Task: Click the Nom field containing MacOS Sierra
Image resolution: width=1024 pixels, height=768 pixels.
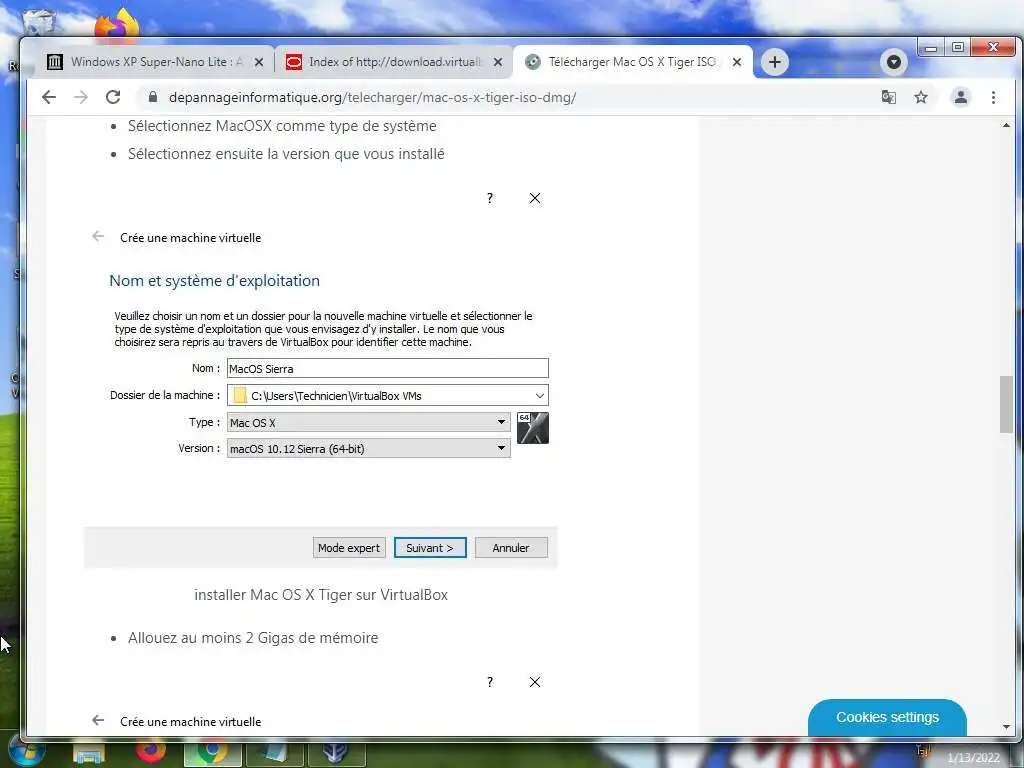Action: click(x=387, y=368)
